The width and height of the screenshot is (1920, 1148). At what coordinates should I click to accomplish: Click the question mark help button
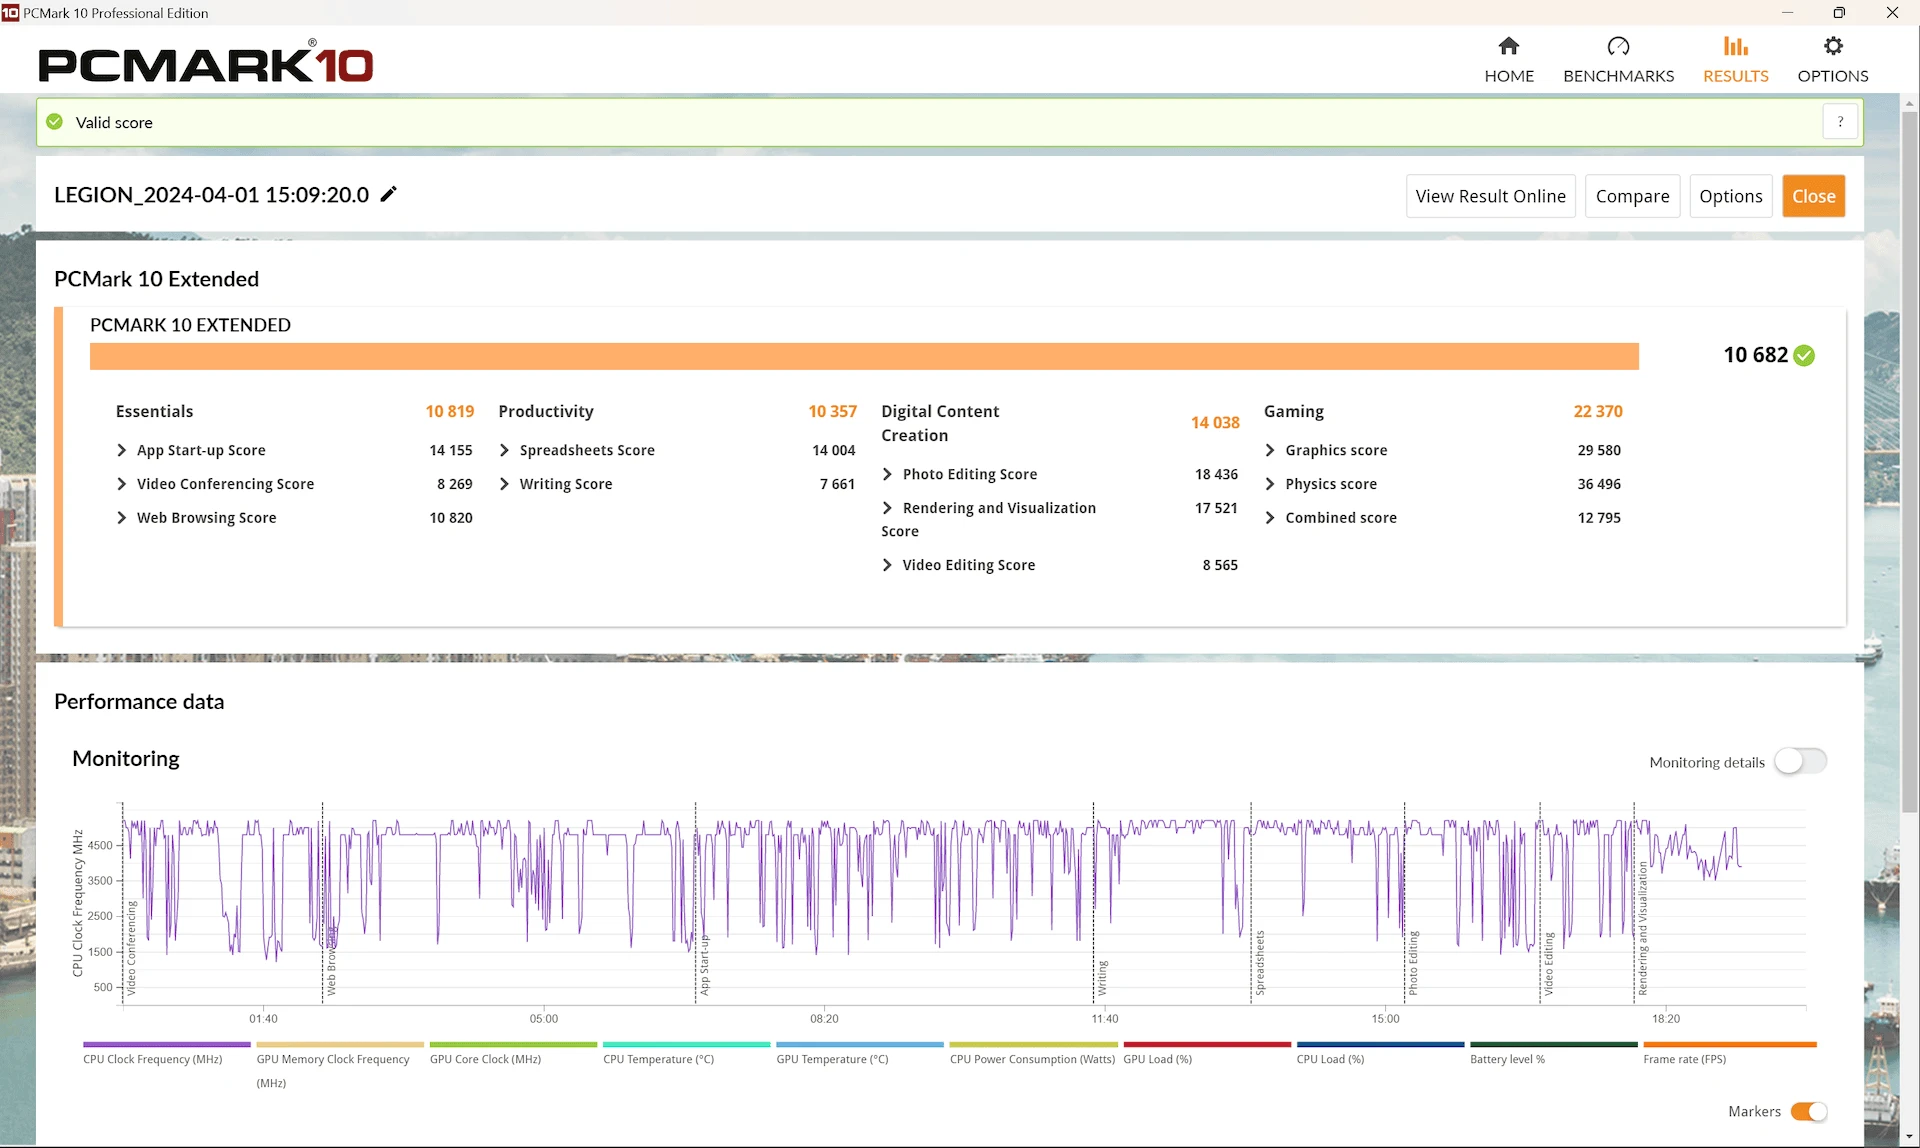[1840, 122]
